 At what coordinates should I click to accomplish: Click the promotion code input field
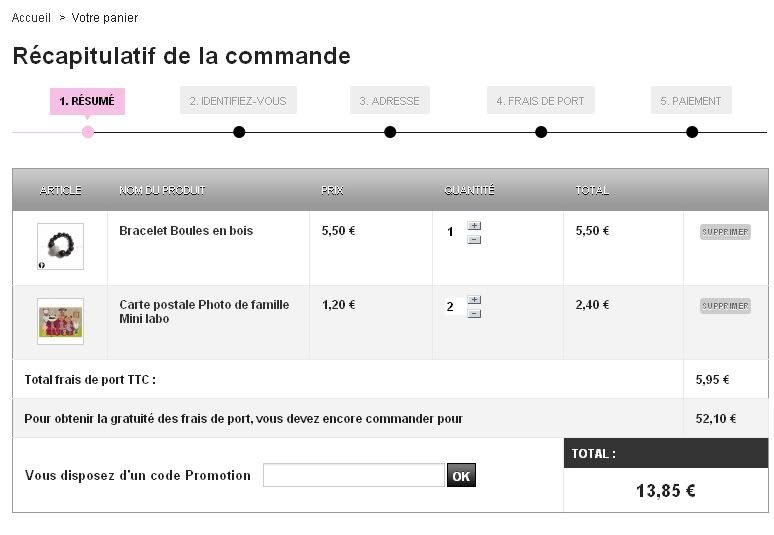[x=353, y=475]
